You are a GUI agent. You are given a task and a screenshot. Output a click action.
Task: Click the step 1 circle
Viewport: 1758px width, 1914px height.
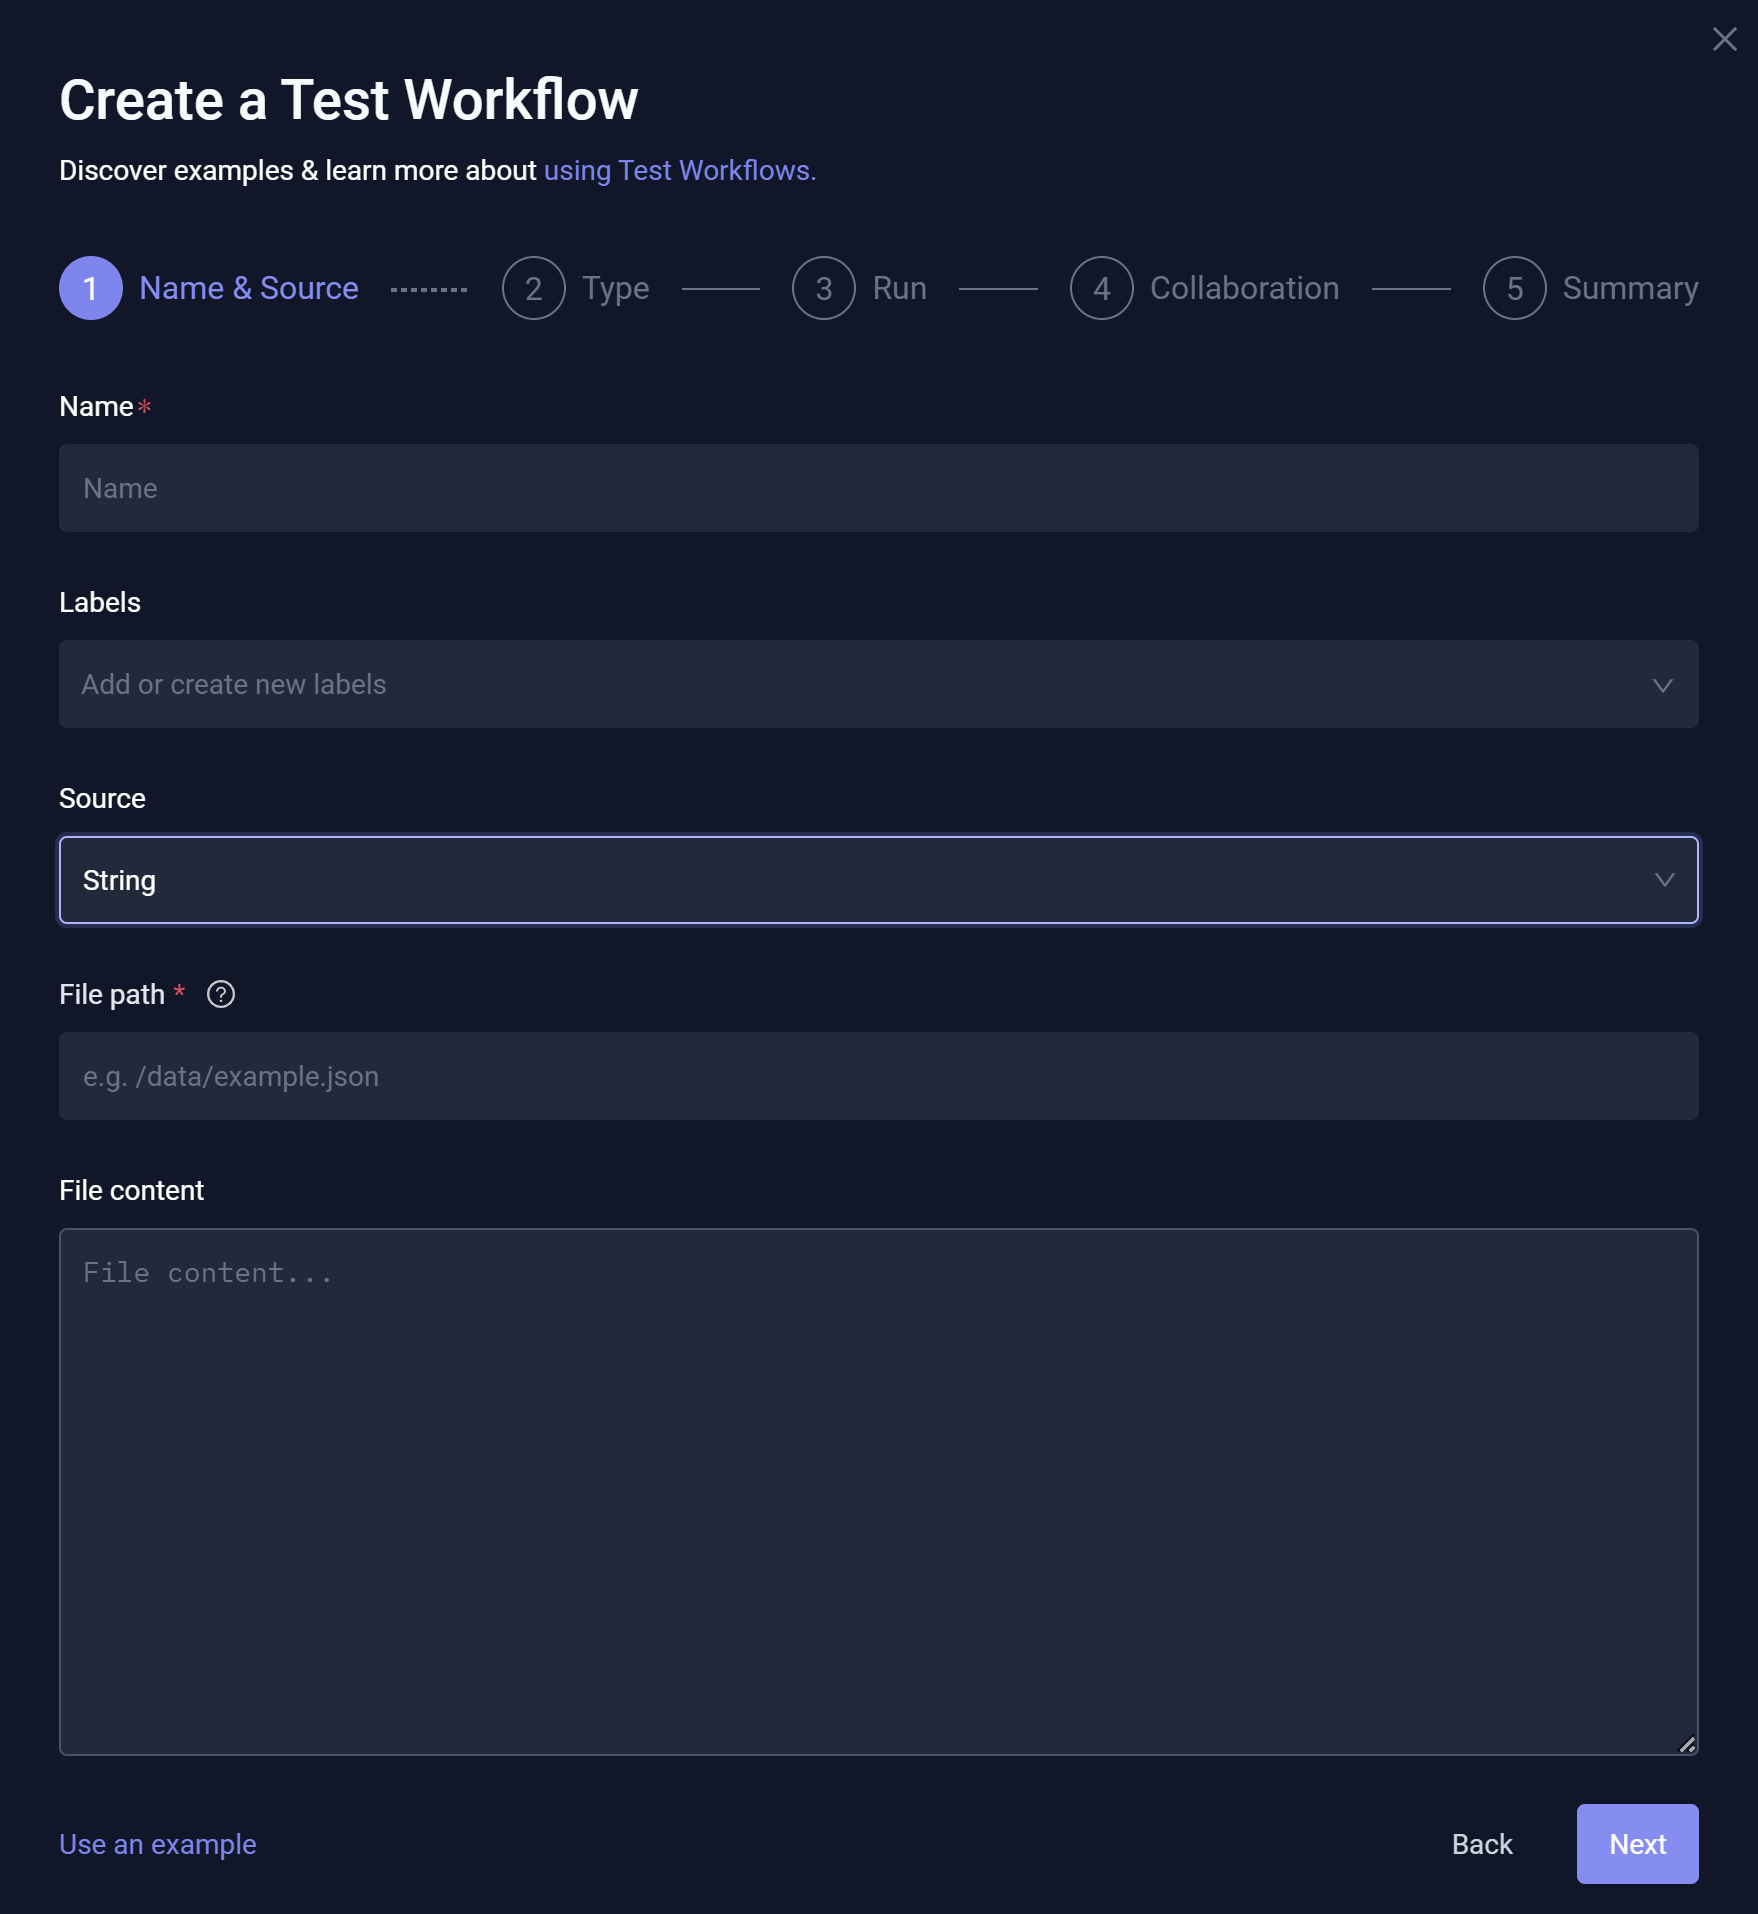91,288
